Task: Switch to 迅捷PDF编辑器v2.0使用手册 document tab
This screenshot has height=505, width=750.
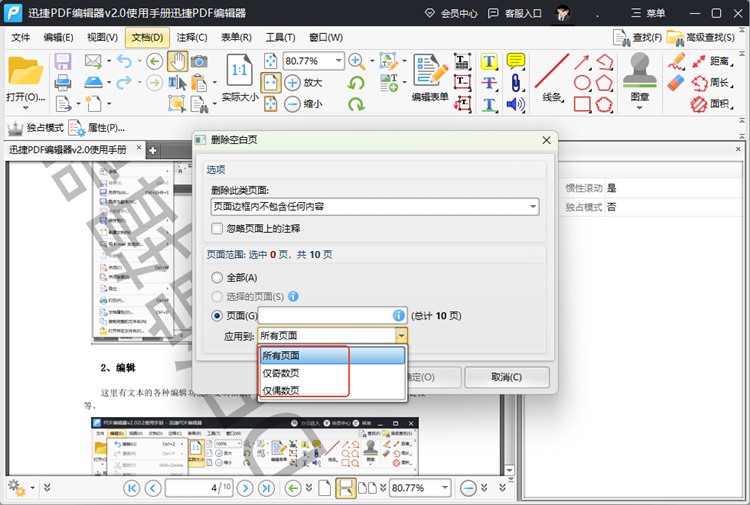Action: pyautogui.click(x=68, y=150)
